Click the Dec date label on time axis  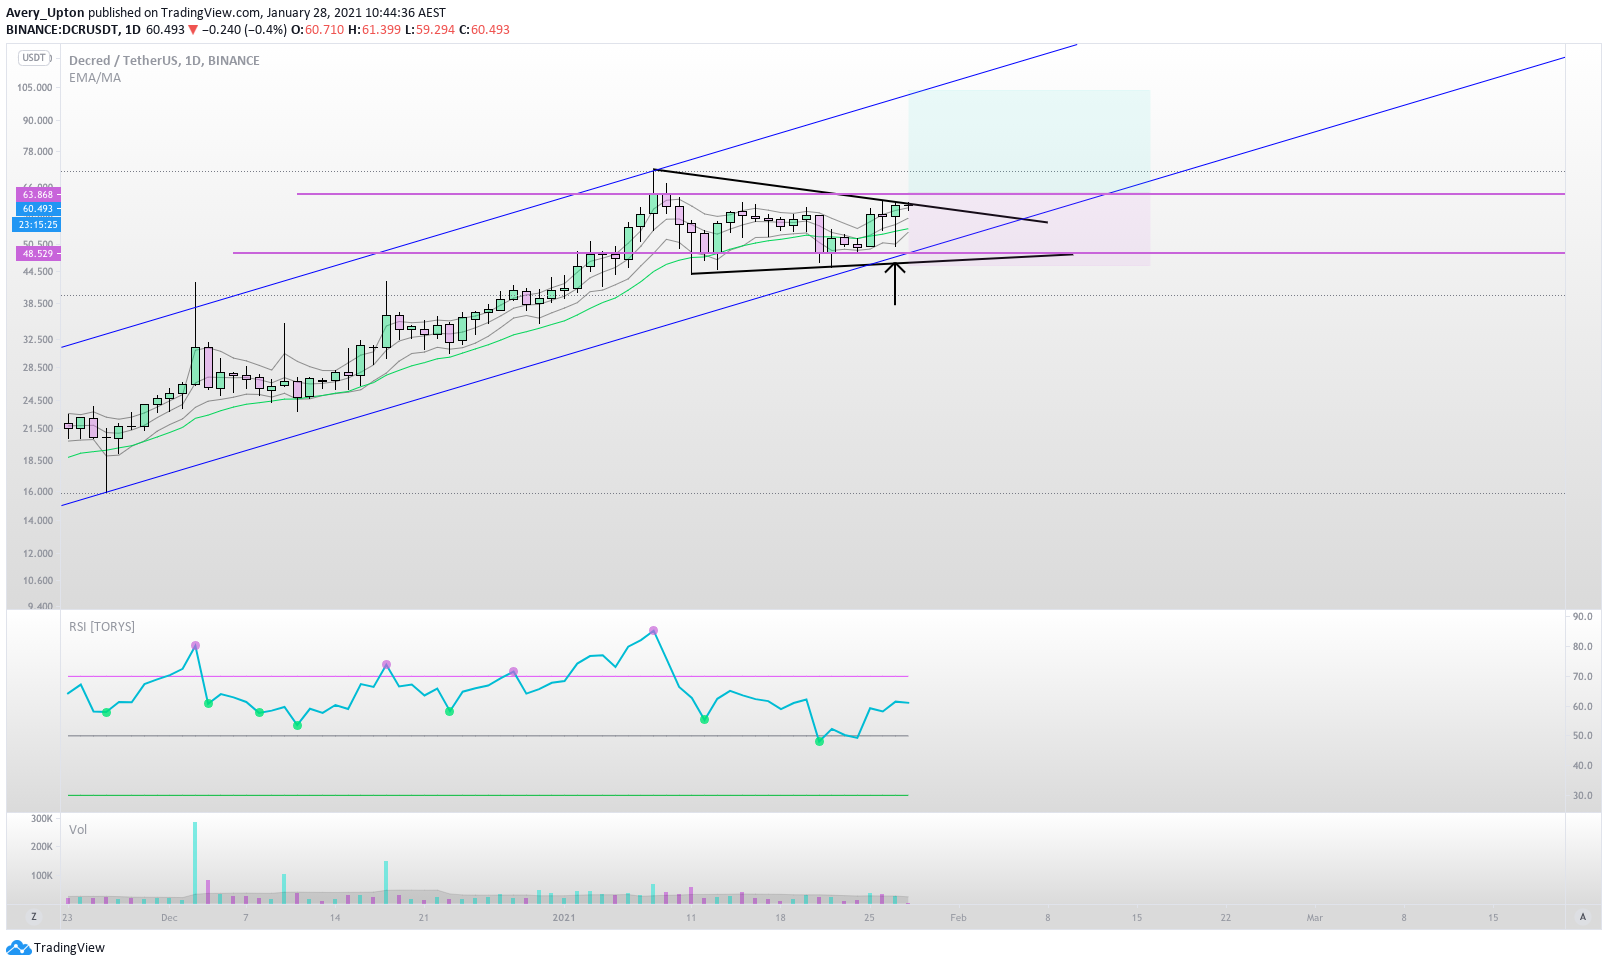(169, 918)
